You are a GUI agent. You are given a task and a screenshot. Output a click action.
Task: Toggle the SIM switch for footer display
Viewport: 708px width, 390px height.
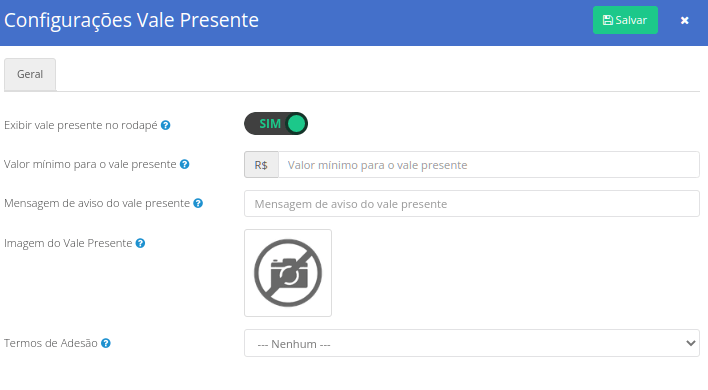click(x=276, y=124)
